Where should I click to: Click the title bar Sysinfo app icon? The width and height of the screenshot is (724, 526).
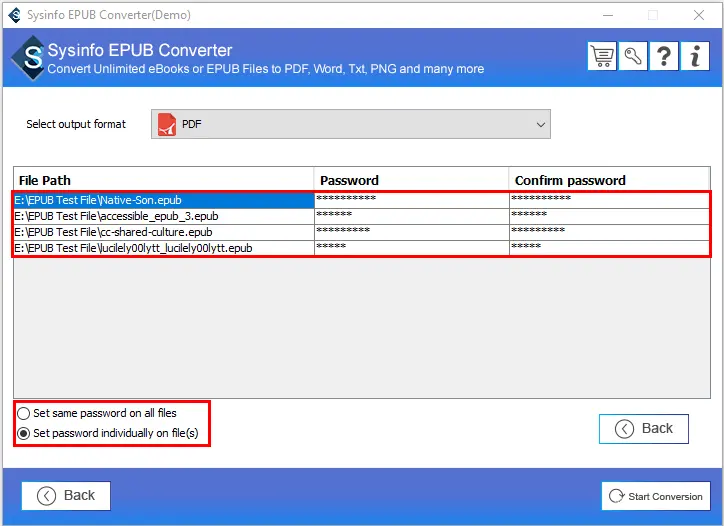[x=15, y=15]
